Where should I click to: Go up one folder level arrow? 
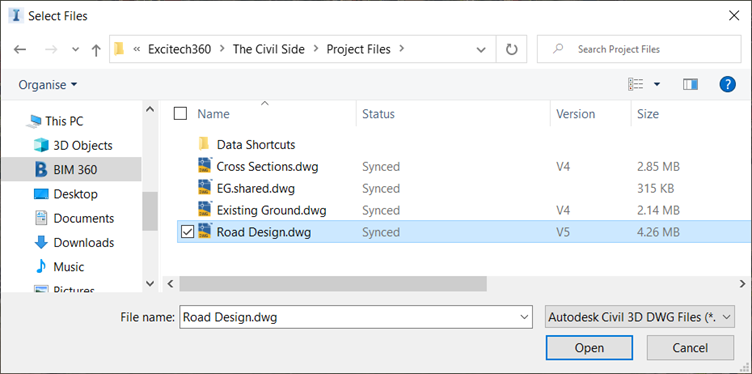(x=96, y=49)
